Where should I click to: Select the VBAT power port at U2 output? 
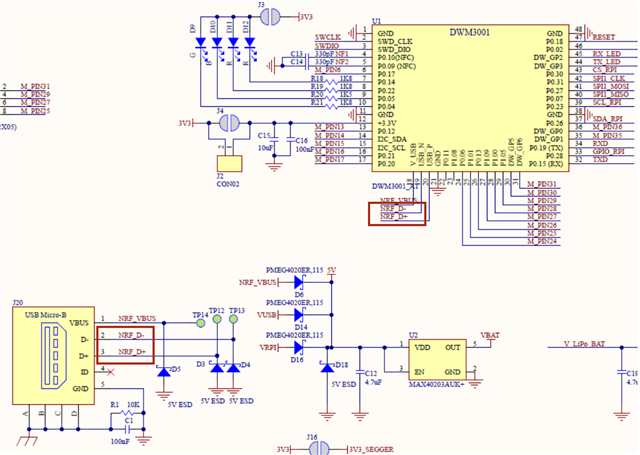tap(490, 335)
